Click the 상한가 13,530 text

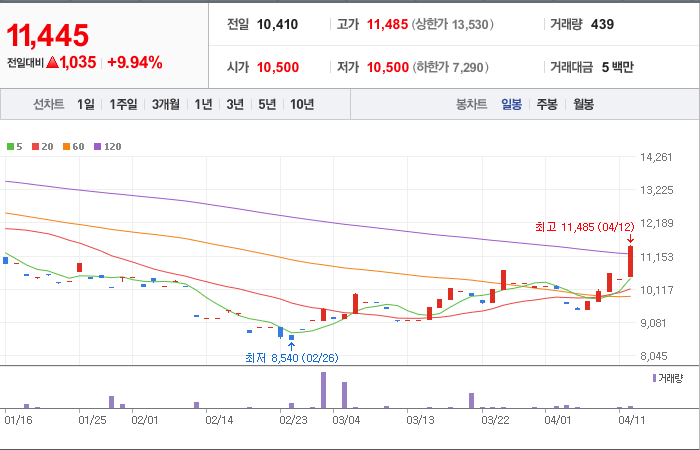coord(452,25)
